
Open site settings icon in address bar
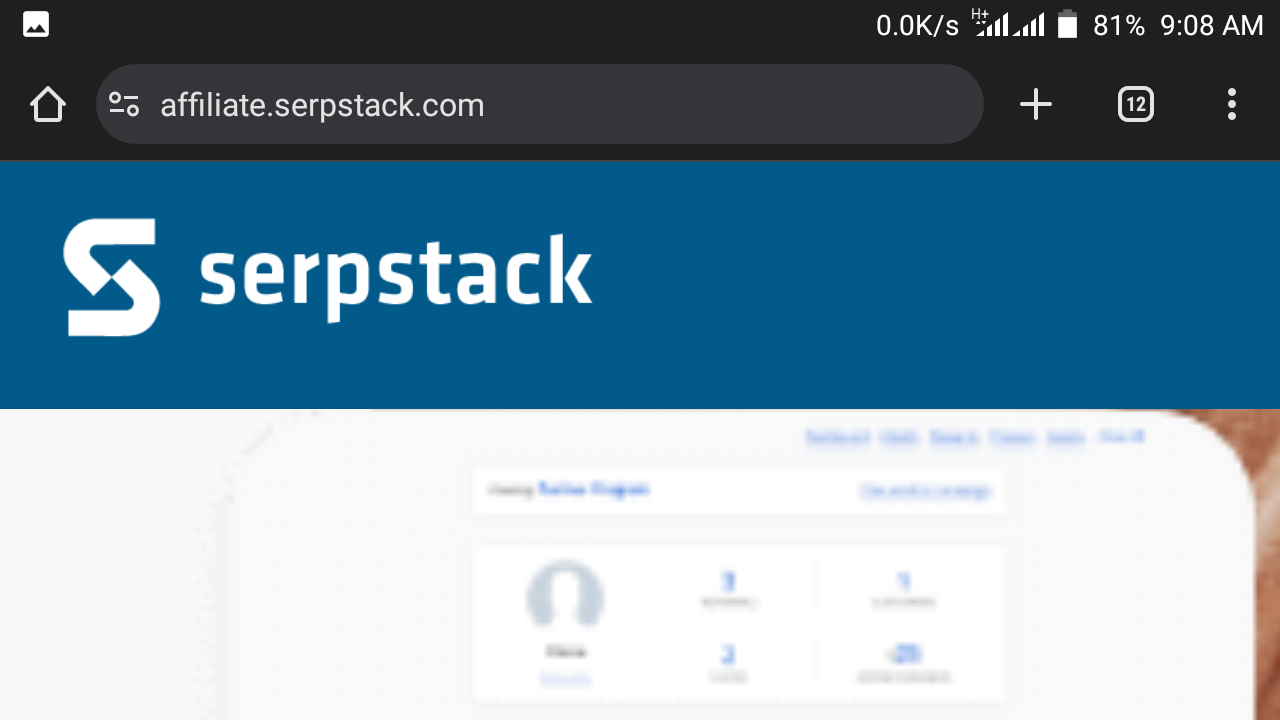pyautogui.click(x=124, y=104)
